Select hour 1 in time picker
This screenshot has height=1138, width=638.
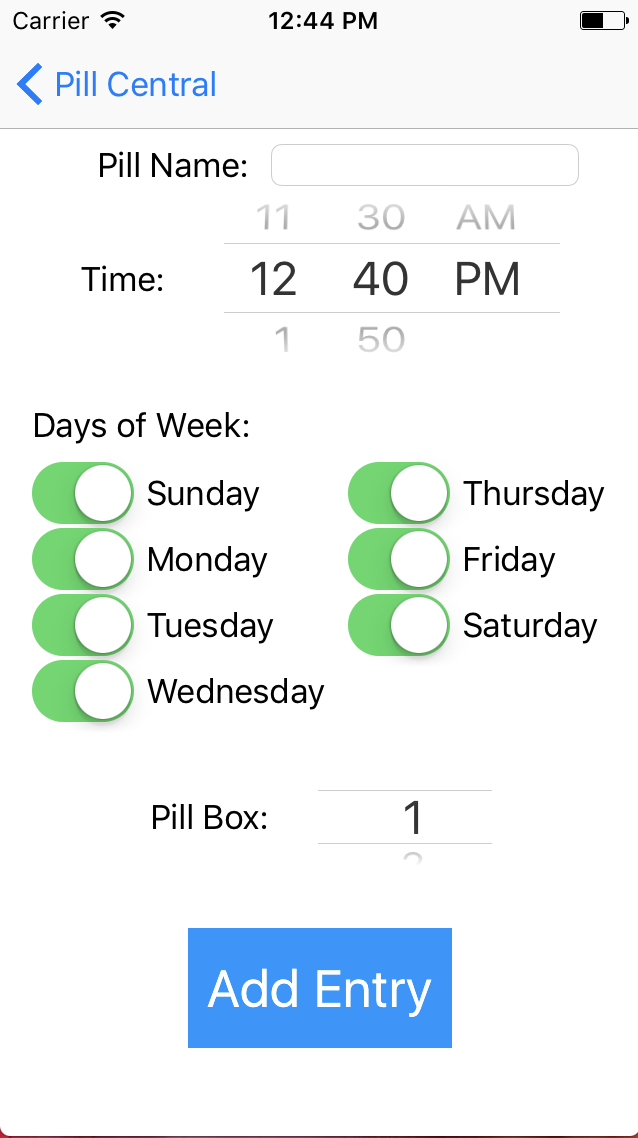[283, 339]
